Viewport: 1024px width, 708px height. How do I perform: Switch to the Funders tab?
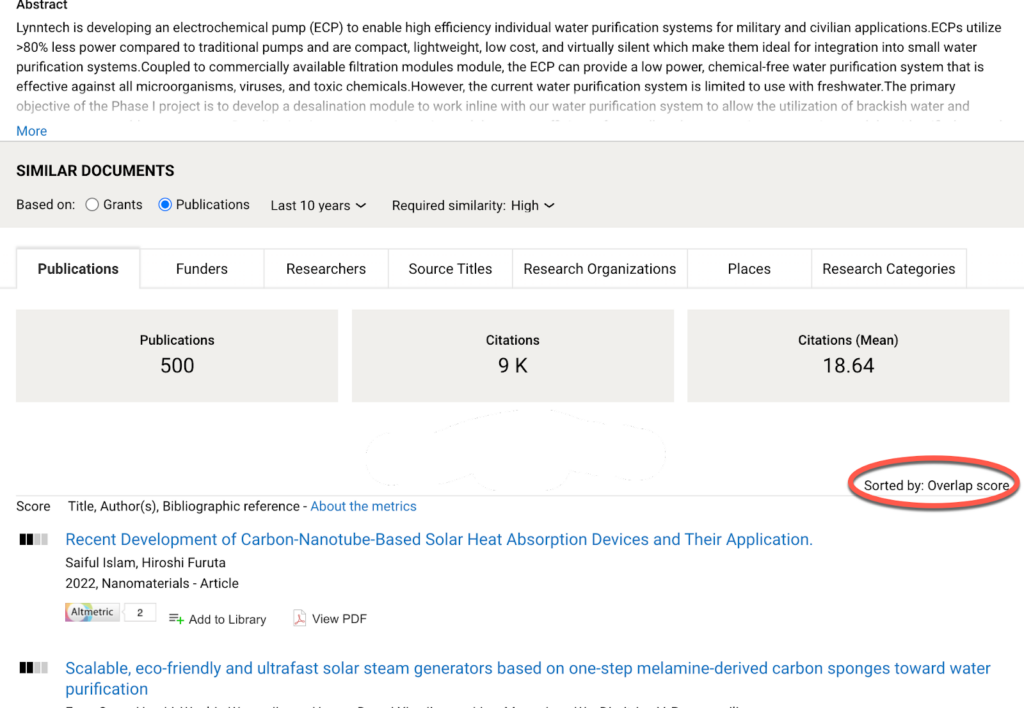[x=202, y=269]
